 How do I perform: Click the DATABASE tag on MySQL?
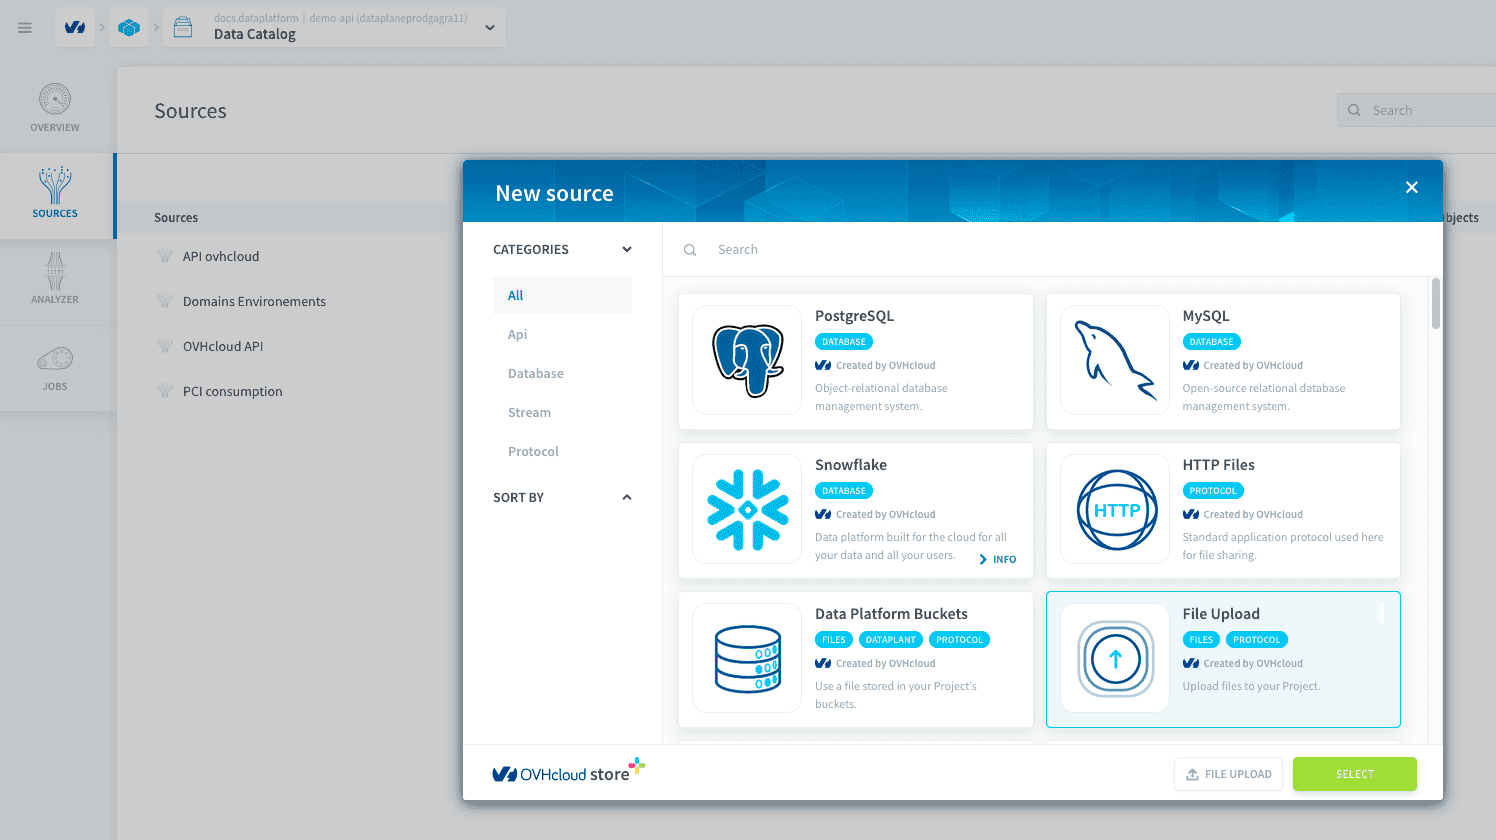pyautogui.click(x=1212, y=342)
